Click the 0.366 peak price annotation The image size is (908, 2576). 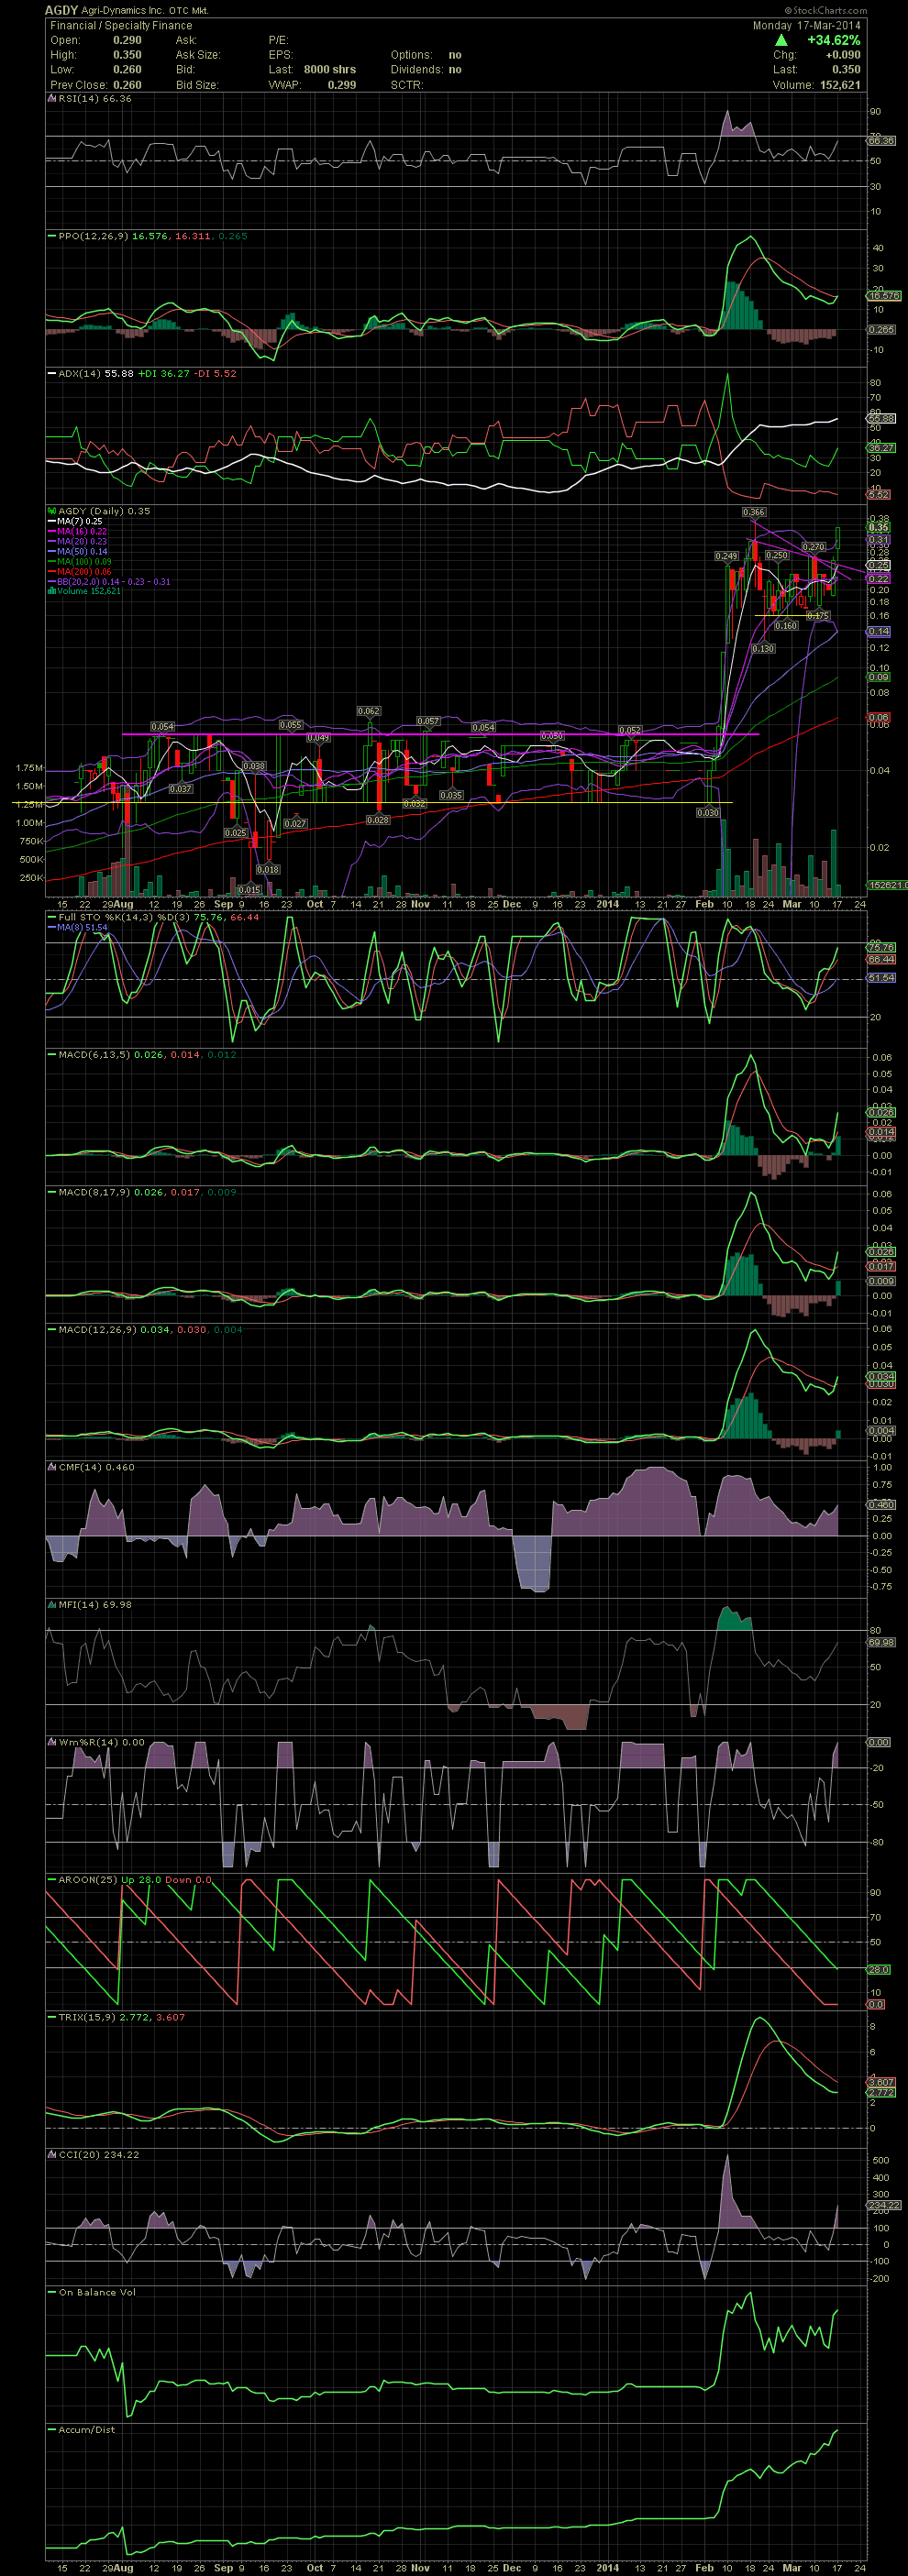coord(754,512)
